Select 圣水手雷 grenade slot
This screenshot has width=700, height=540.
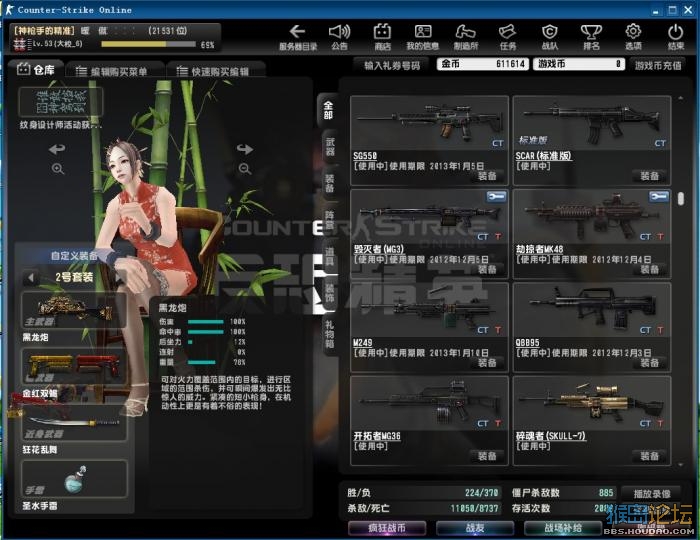[x=74, y=479]
